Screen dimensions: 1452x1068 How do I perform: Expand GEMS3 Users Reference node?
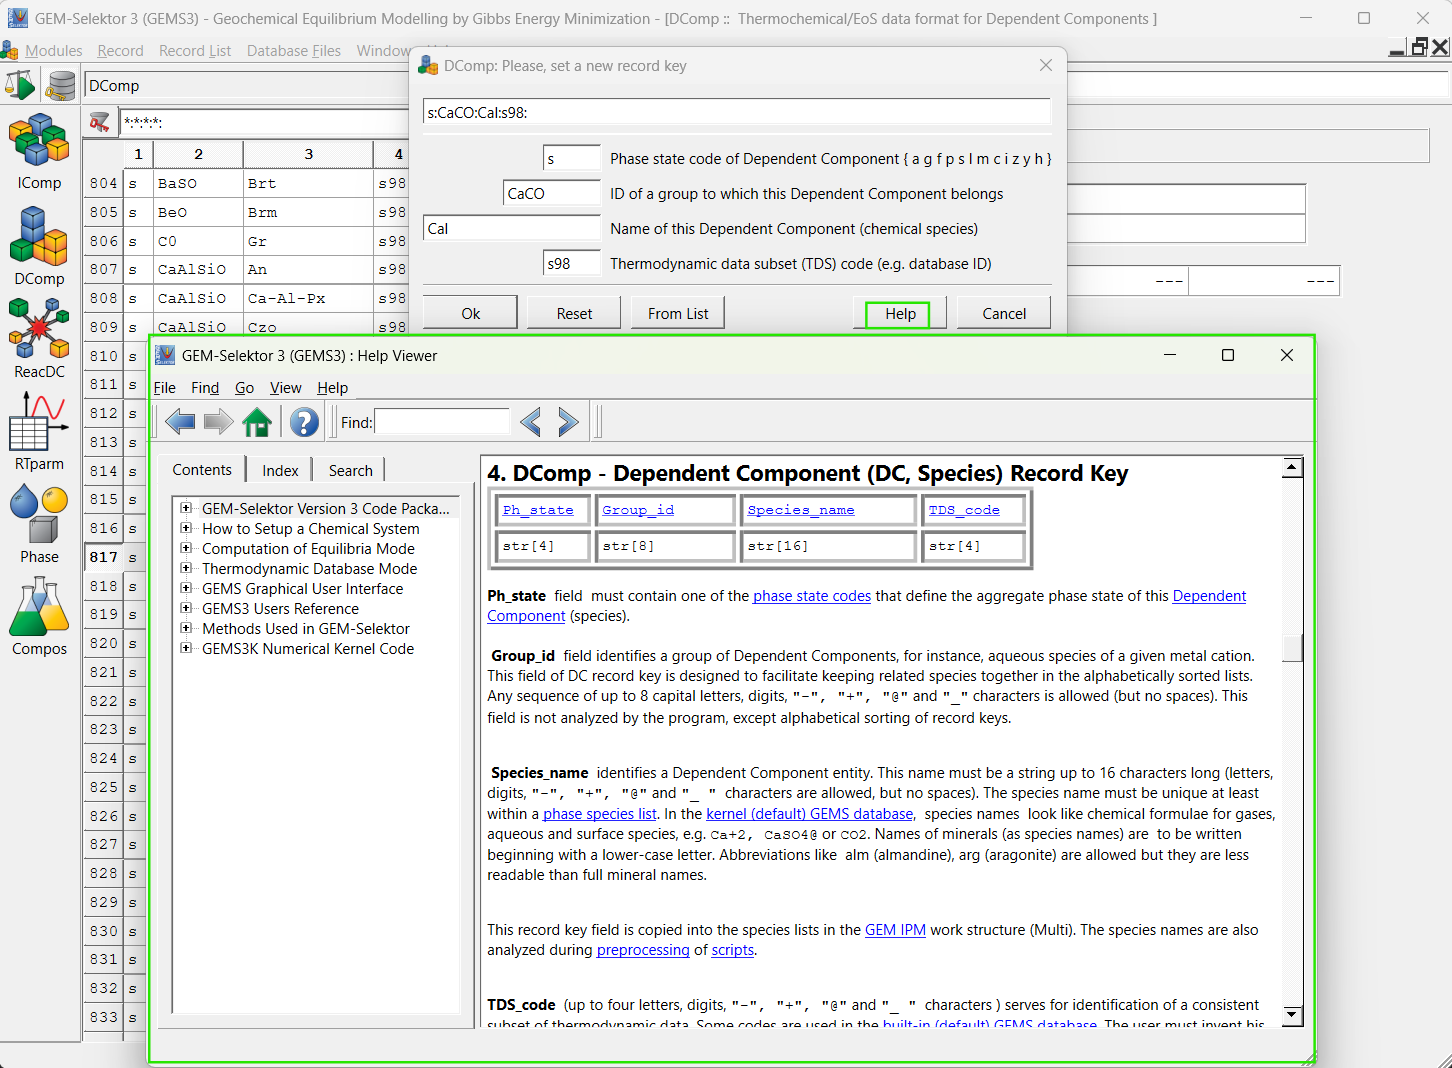tap(186, 608)
